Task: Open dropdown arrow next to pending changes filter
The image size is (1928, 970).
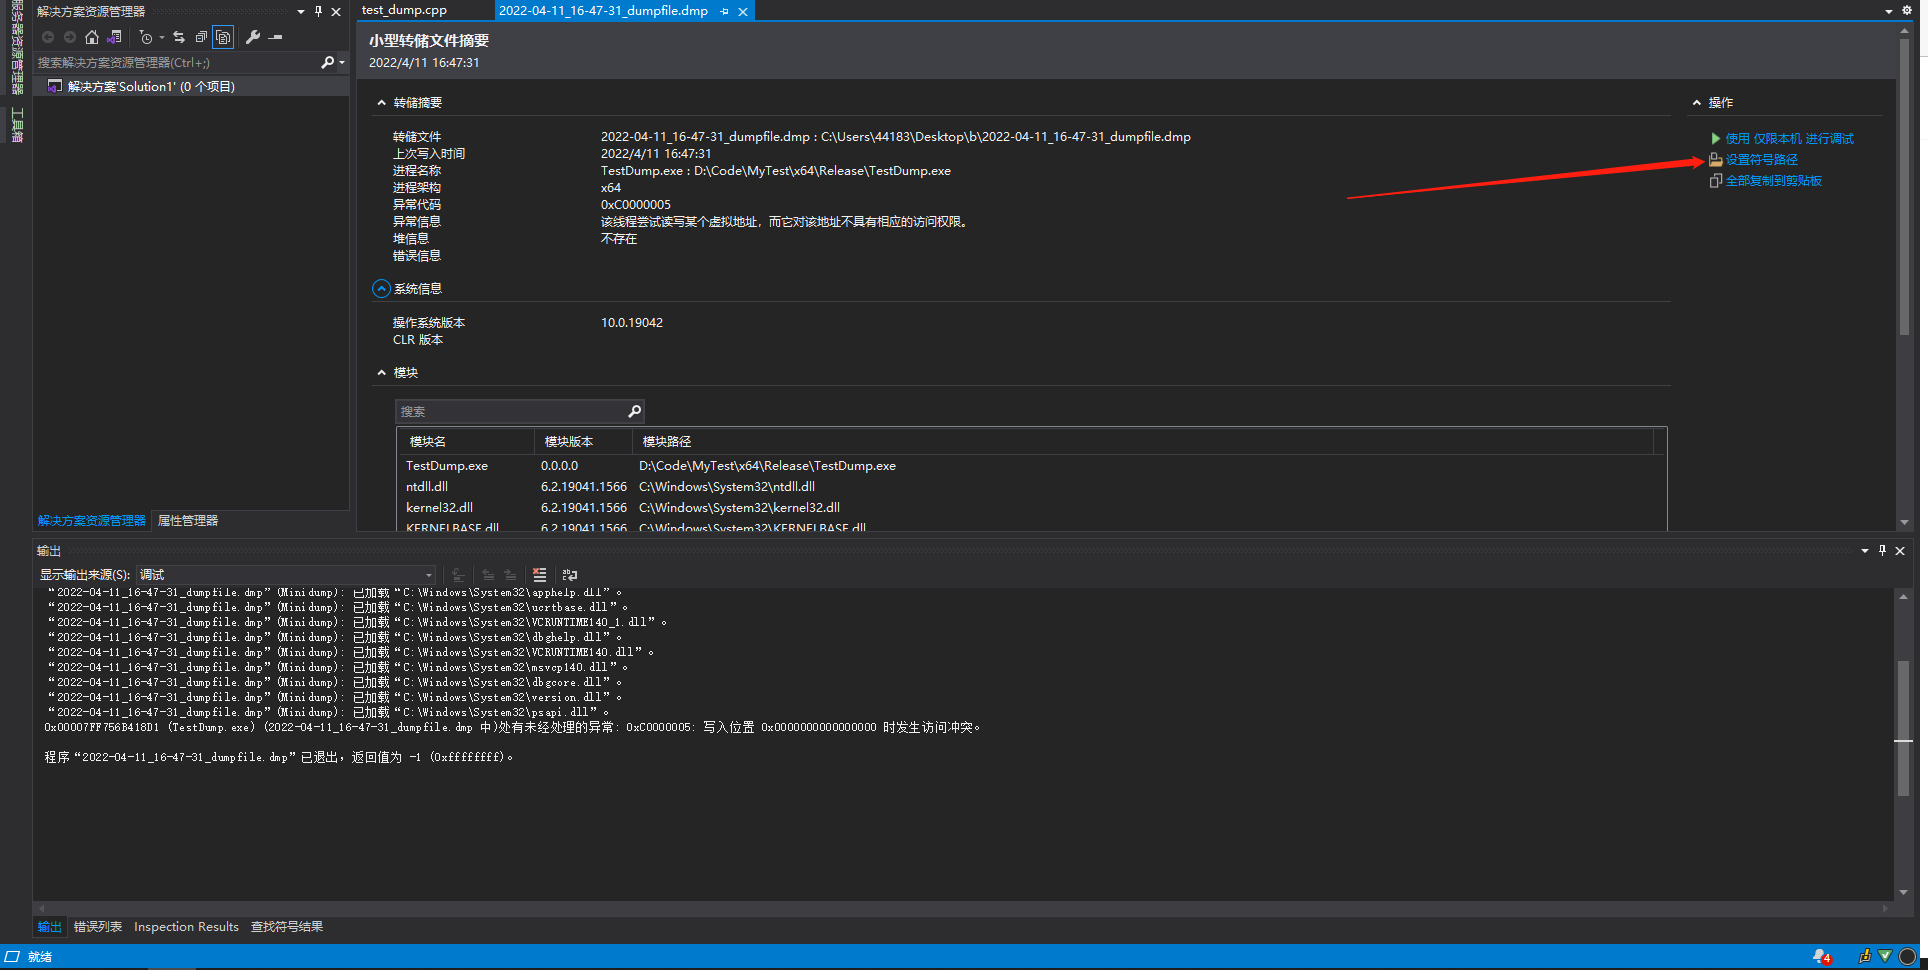Action: point(161,37)
